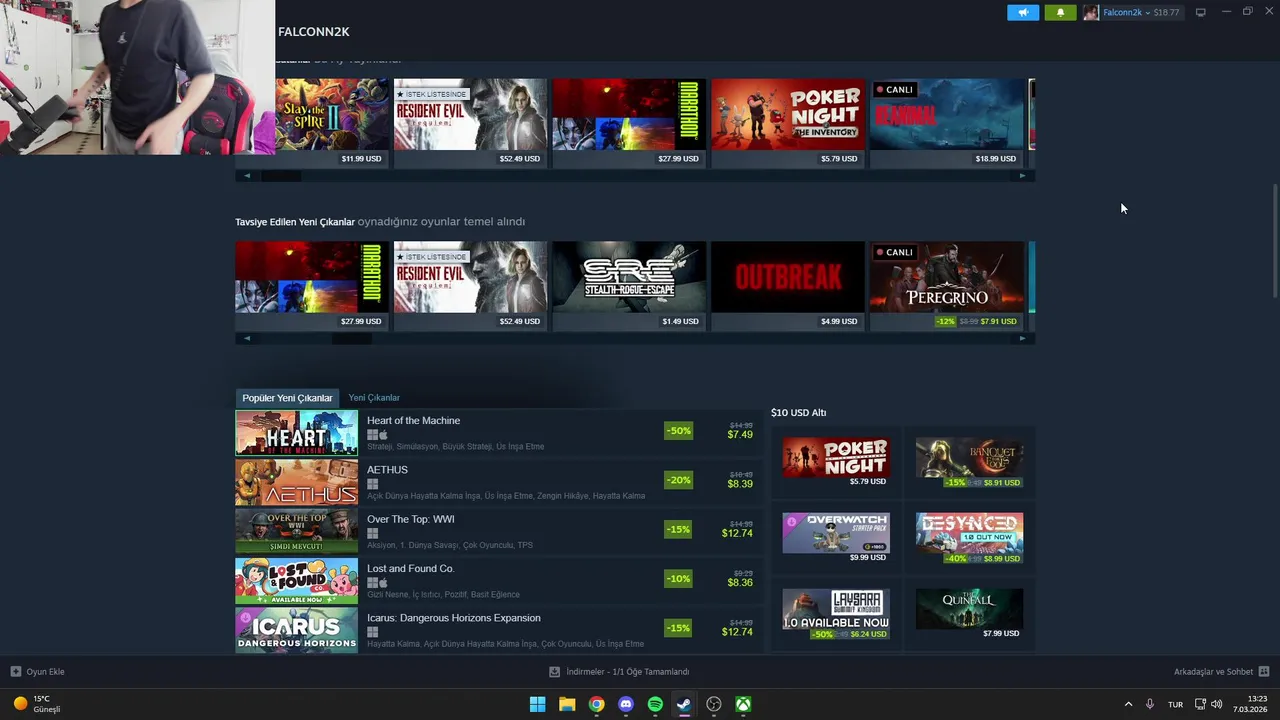Open Arkadaşlar ve Sohbet panel
Viewport: 1280px width, 720px height.
pyautogui.click(x=1213, y=672)
